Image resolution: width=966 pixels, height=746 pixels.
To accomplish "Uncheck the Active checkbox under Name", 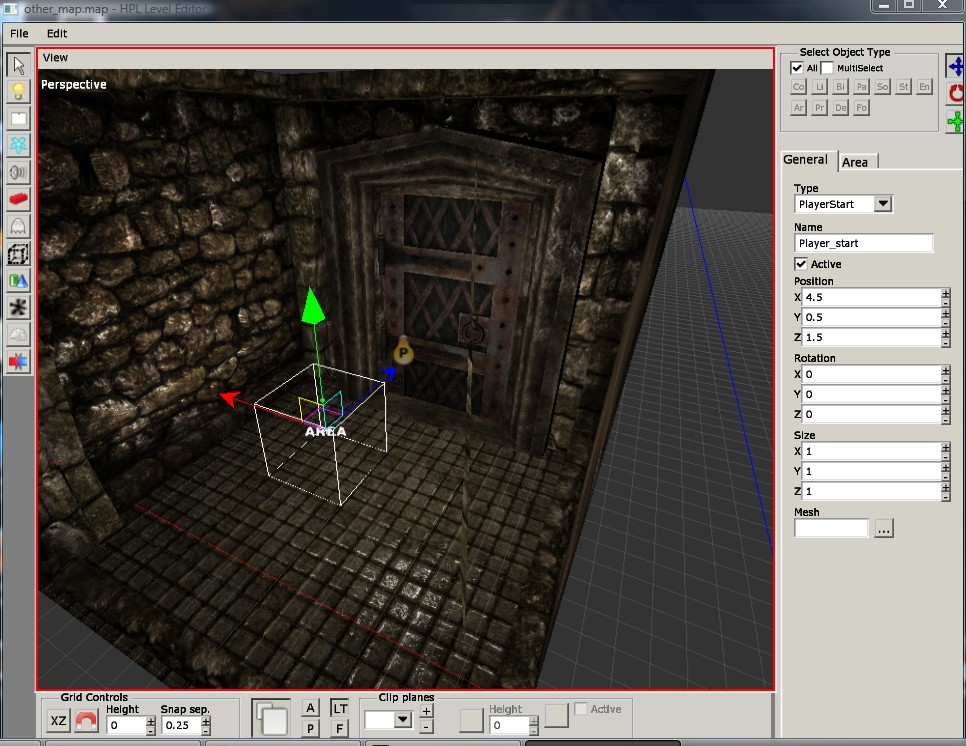I will pyautogui.click(x=801, y=264).
